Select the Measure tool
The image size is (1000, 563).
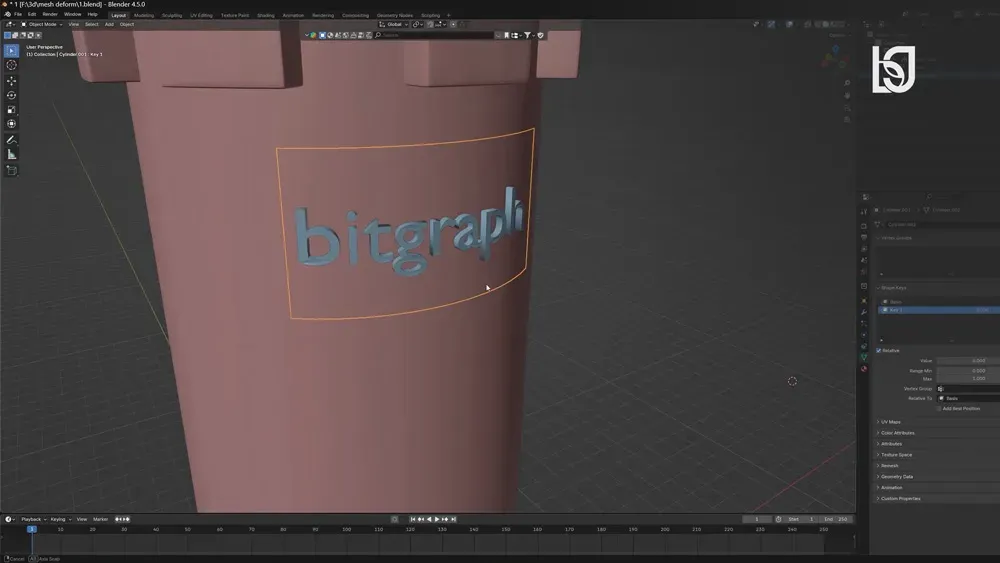click(x=11, y=154)
